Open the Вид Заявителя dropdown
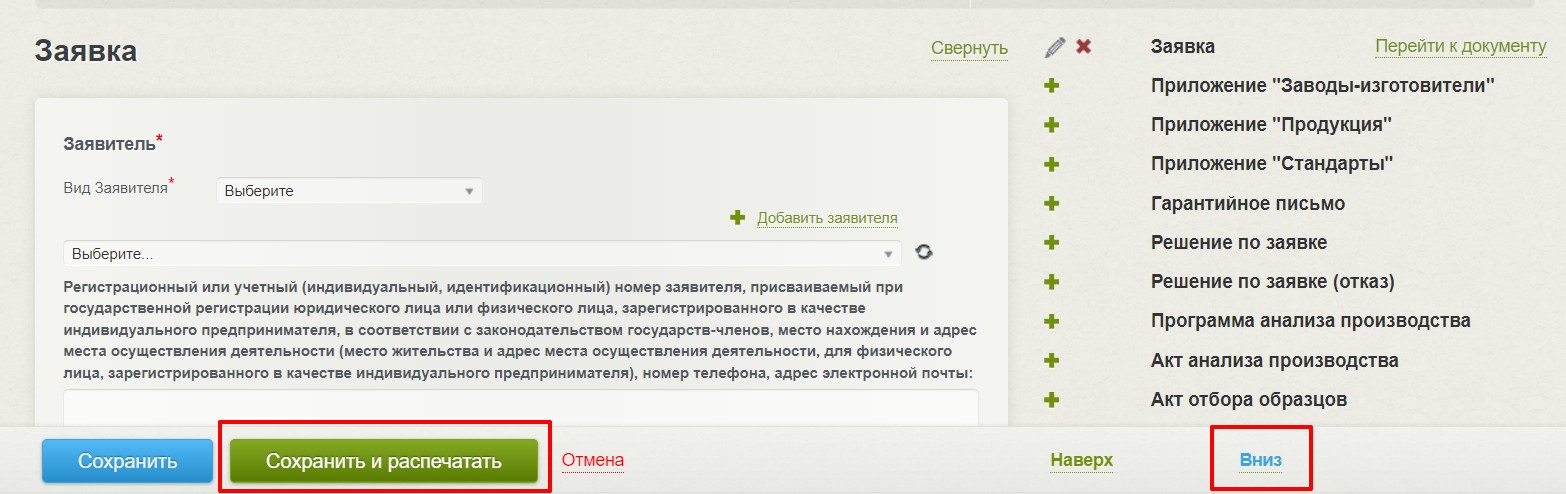Viewport: 1566px width, 494px height. 349,191
